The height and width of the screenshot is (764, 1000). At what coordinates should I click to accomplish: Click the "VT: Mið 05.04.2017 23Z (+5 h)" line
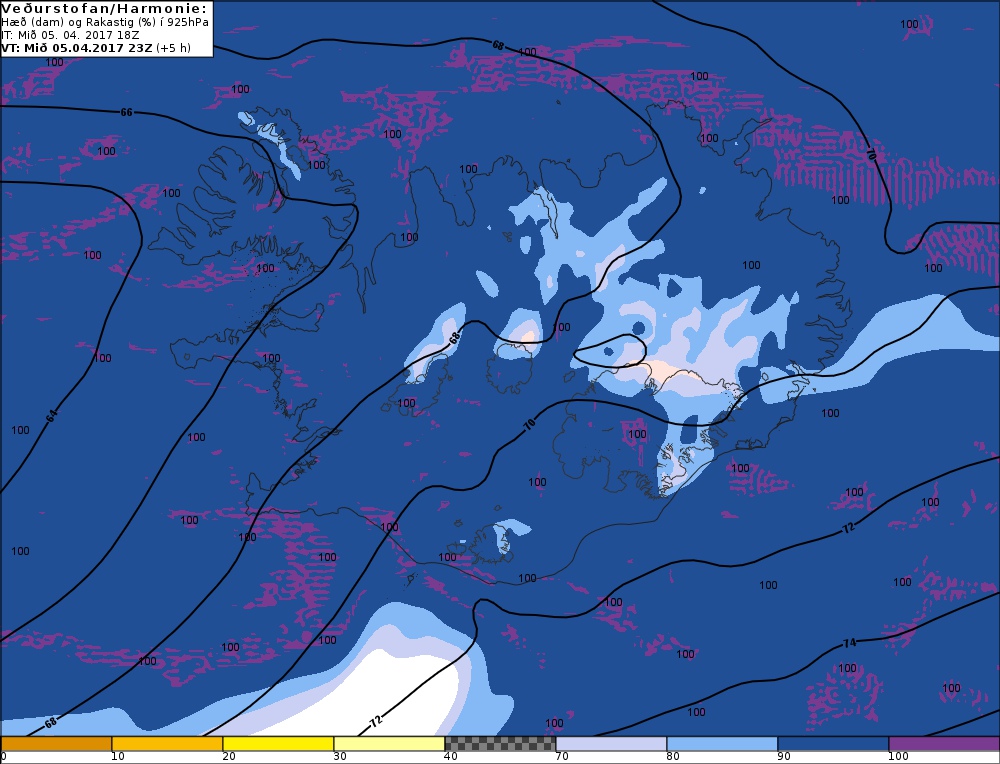(x=96, y=48)
